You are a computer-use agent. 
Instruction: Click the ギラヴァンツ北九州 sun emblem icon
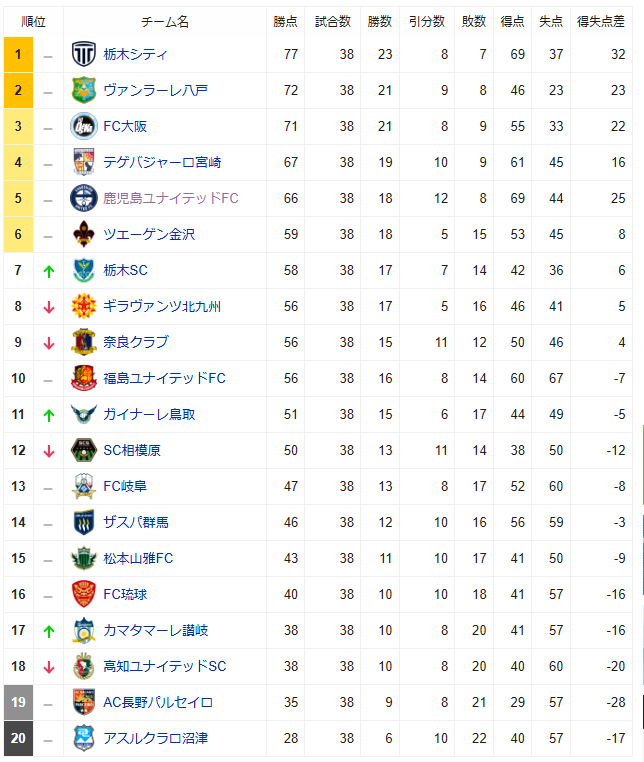(83, 306)
